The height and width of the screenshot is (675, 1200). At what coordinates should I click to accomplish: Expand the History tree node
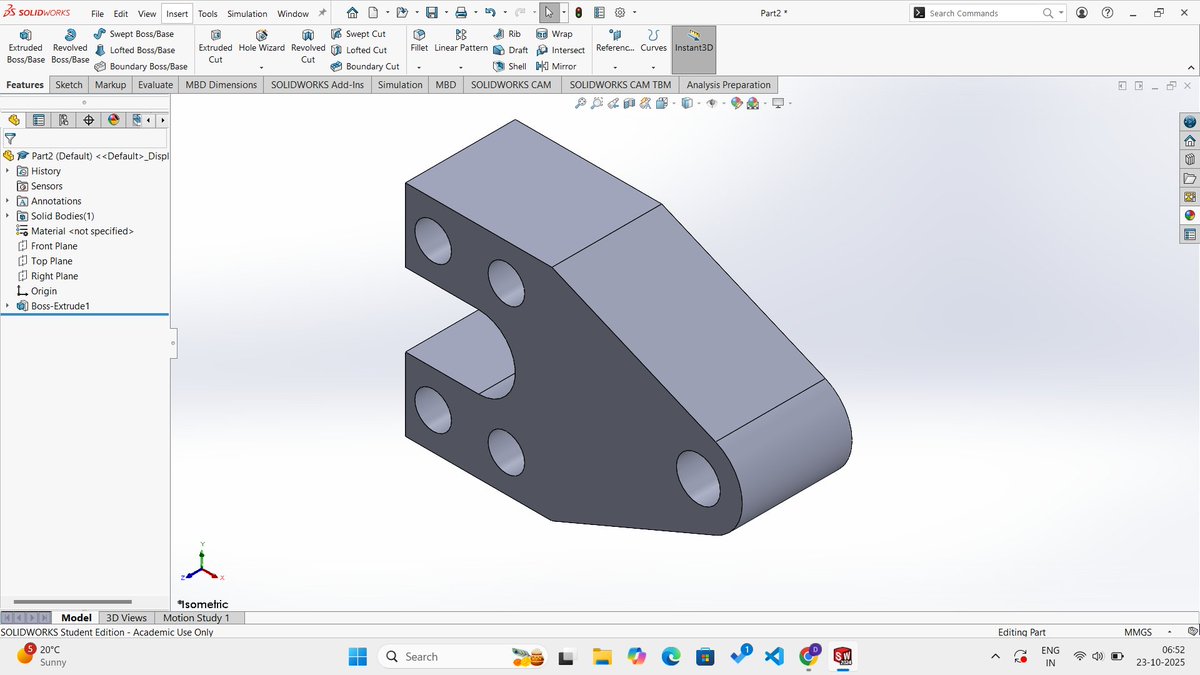click(8, 171)
